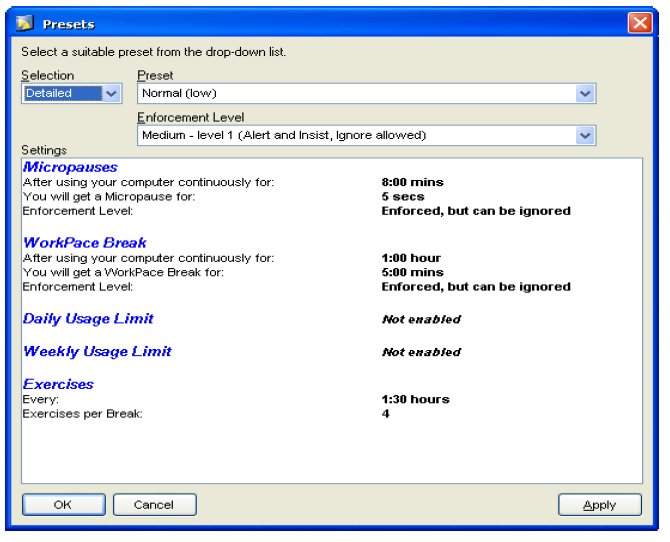Screen dimensions: 670x542
Task: Click the 8:00 mins value
Action: 412,182
